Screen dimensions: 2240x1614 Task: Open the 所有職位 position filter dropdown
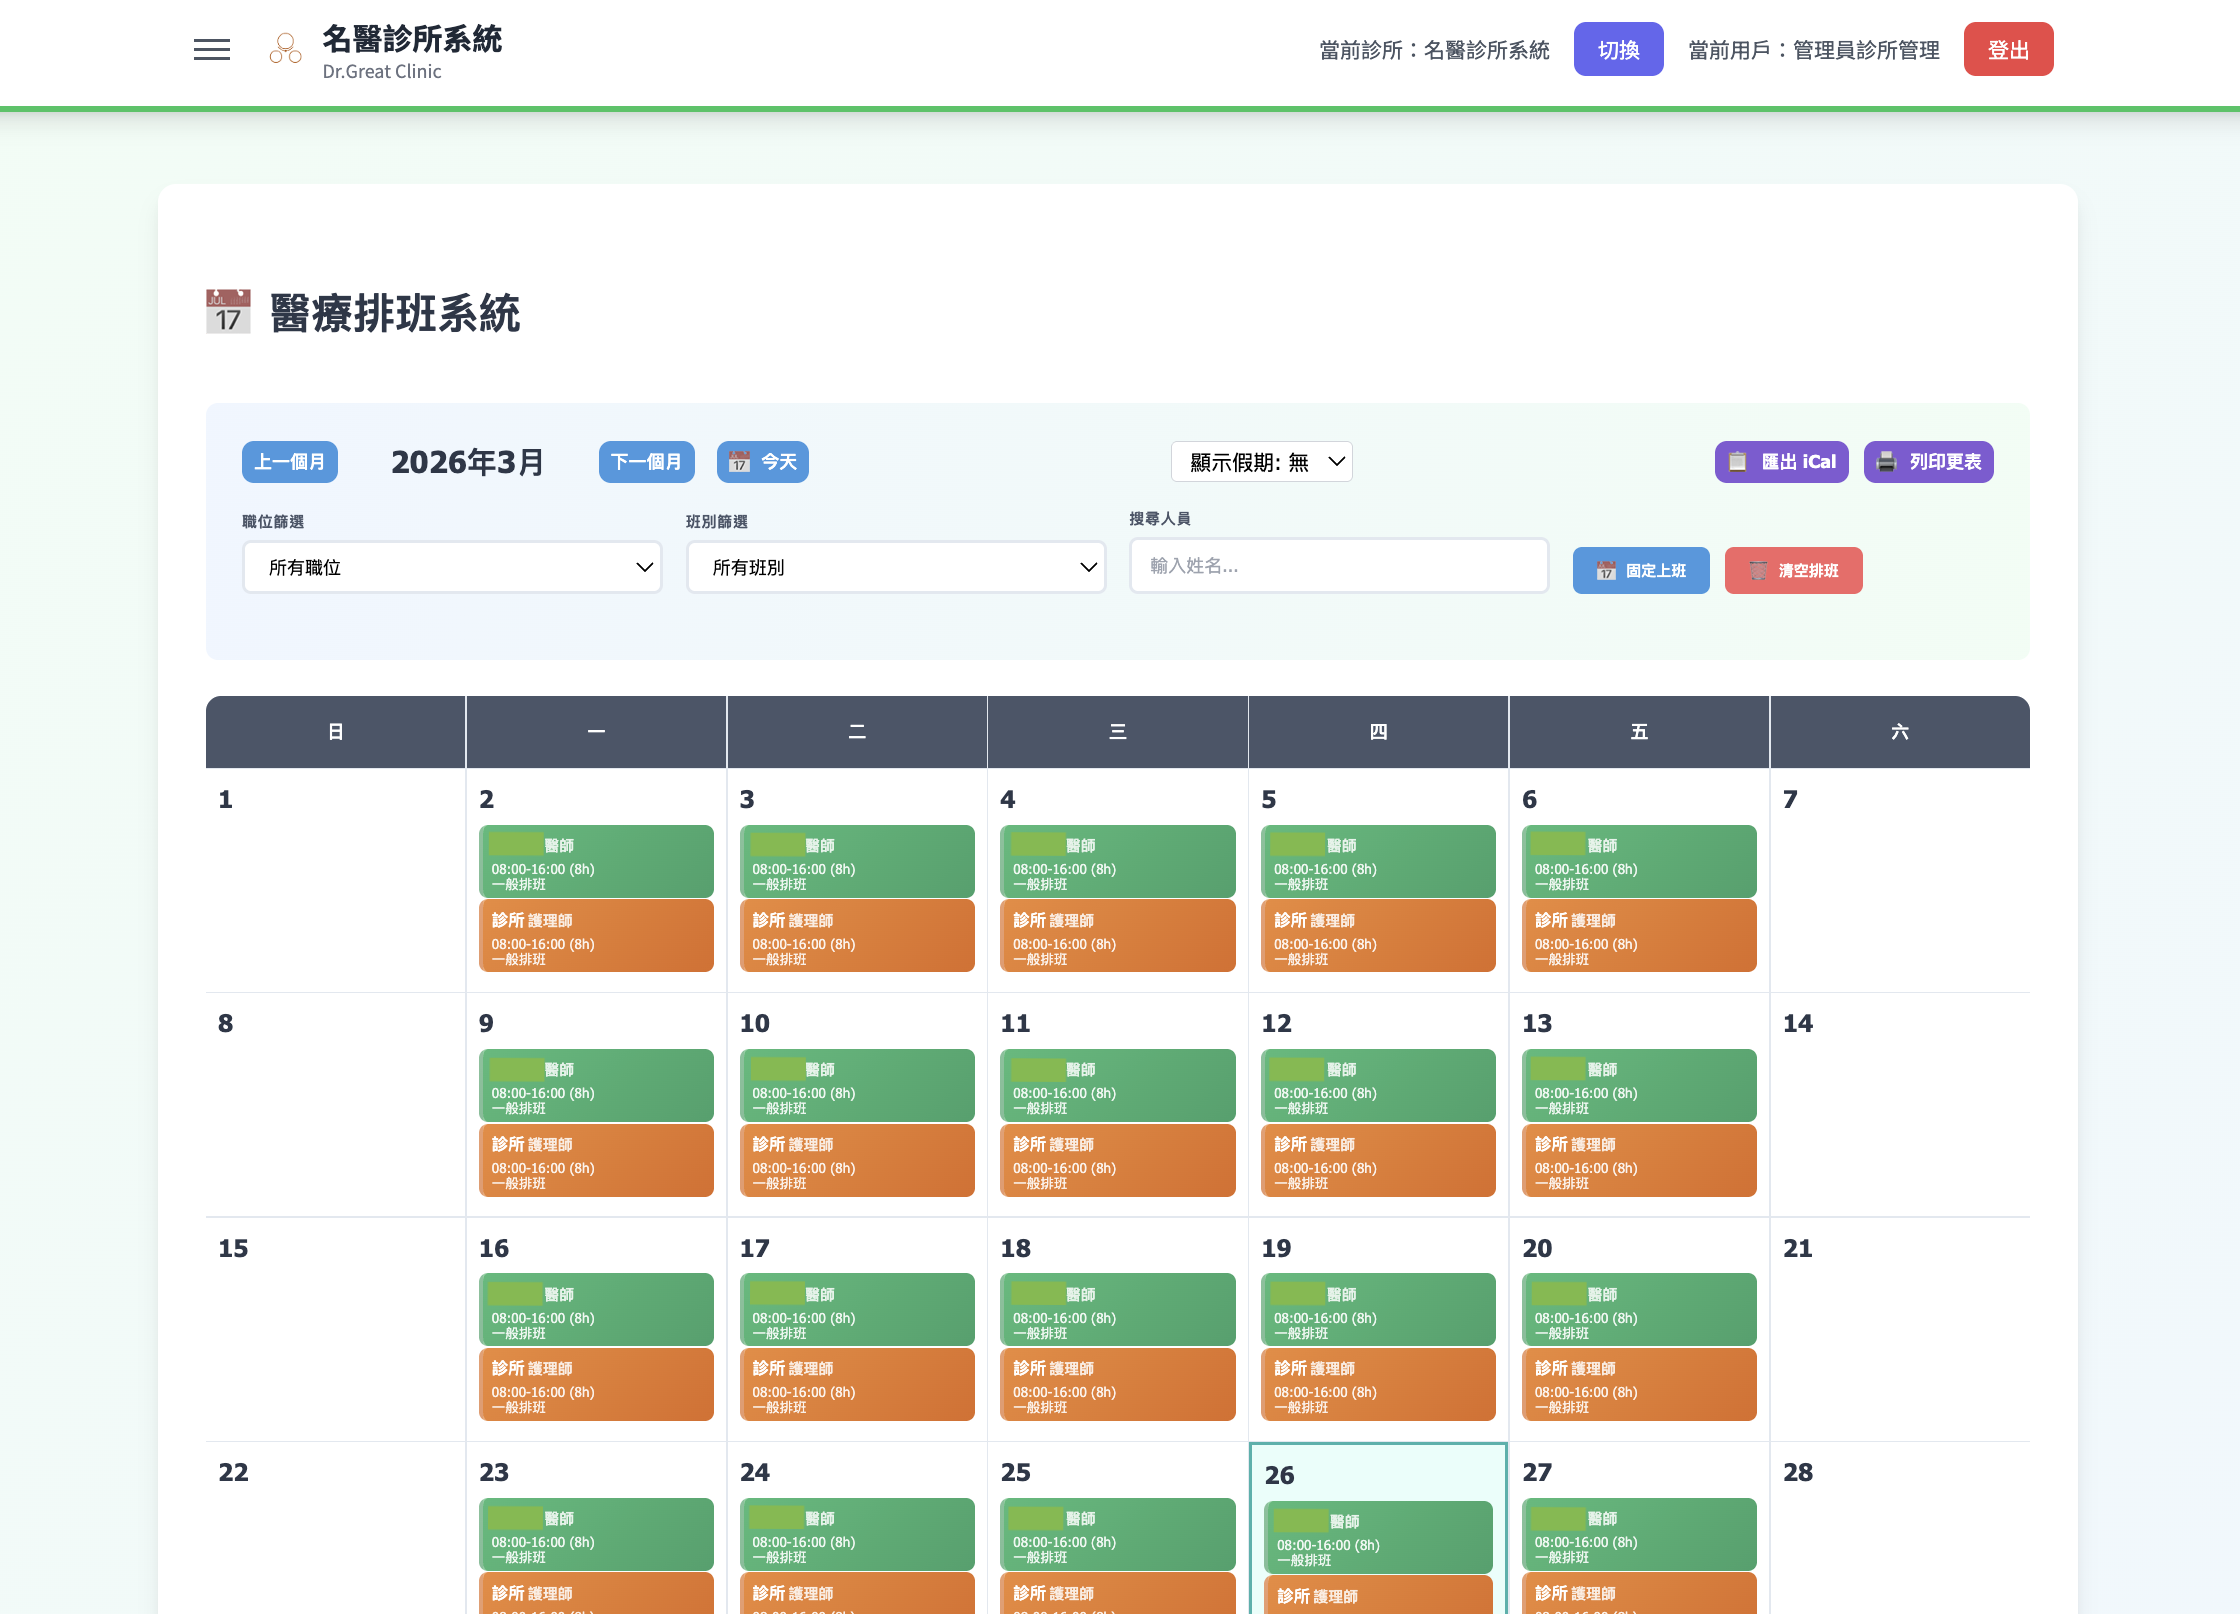pos(452,567)
